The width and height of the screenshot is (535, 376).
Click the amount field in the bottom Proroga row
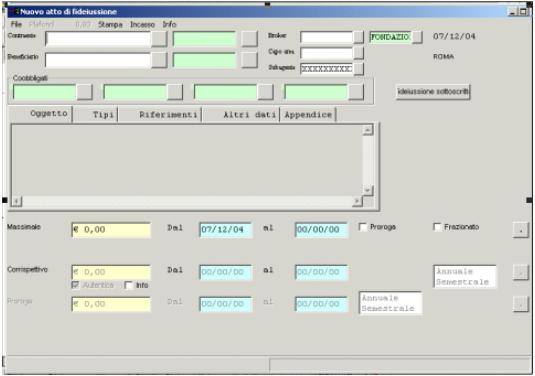tap(111, 304)
